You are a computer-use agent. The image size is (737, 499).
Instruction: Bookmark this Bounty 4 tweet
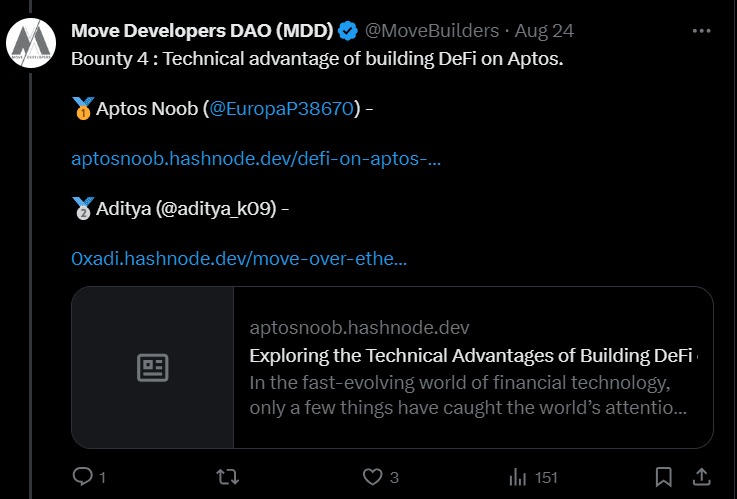pos(663,476)
